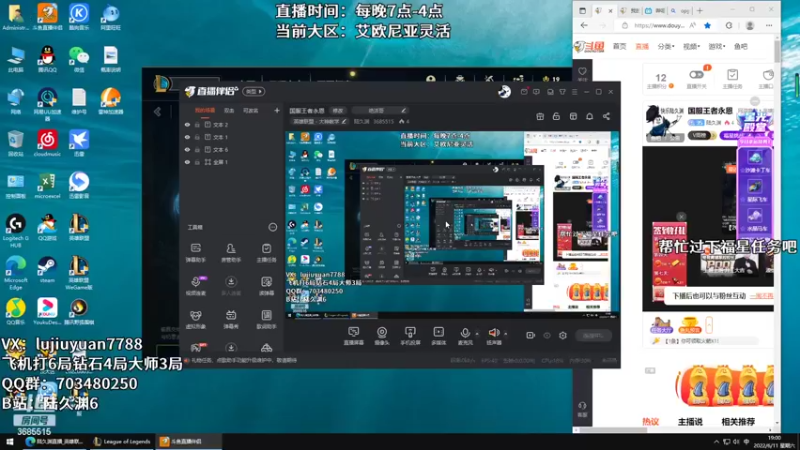Open Edge browser more options menu
The image size is (800, 450).
coord(769,26)
